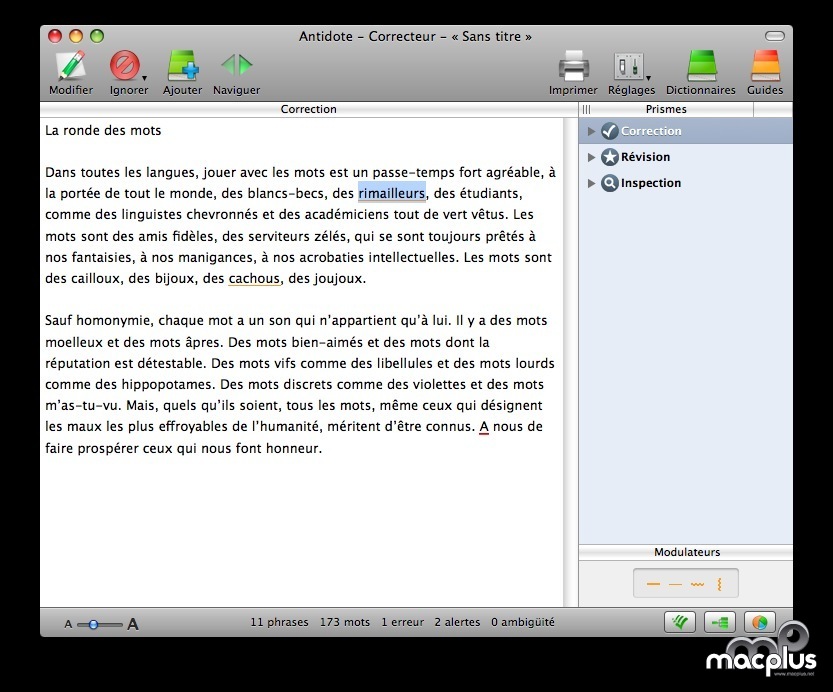Click the title La ronde des mots

(x=103, y=131)
